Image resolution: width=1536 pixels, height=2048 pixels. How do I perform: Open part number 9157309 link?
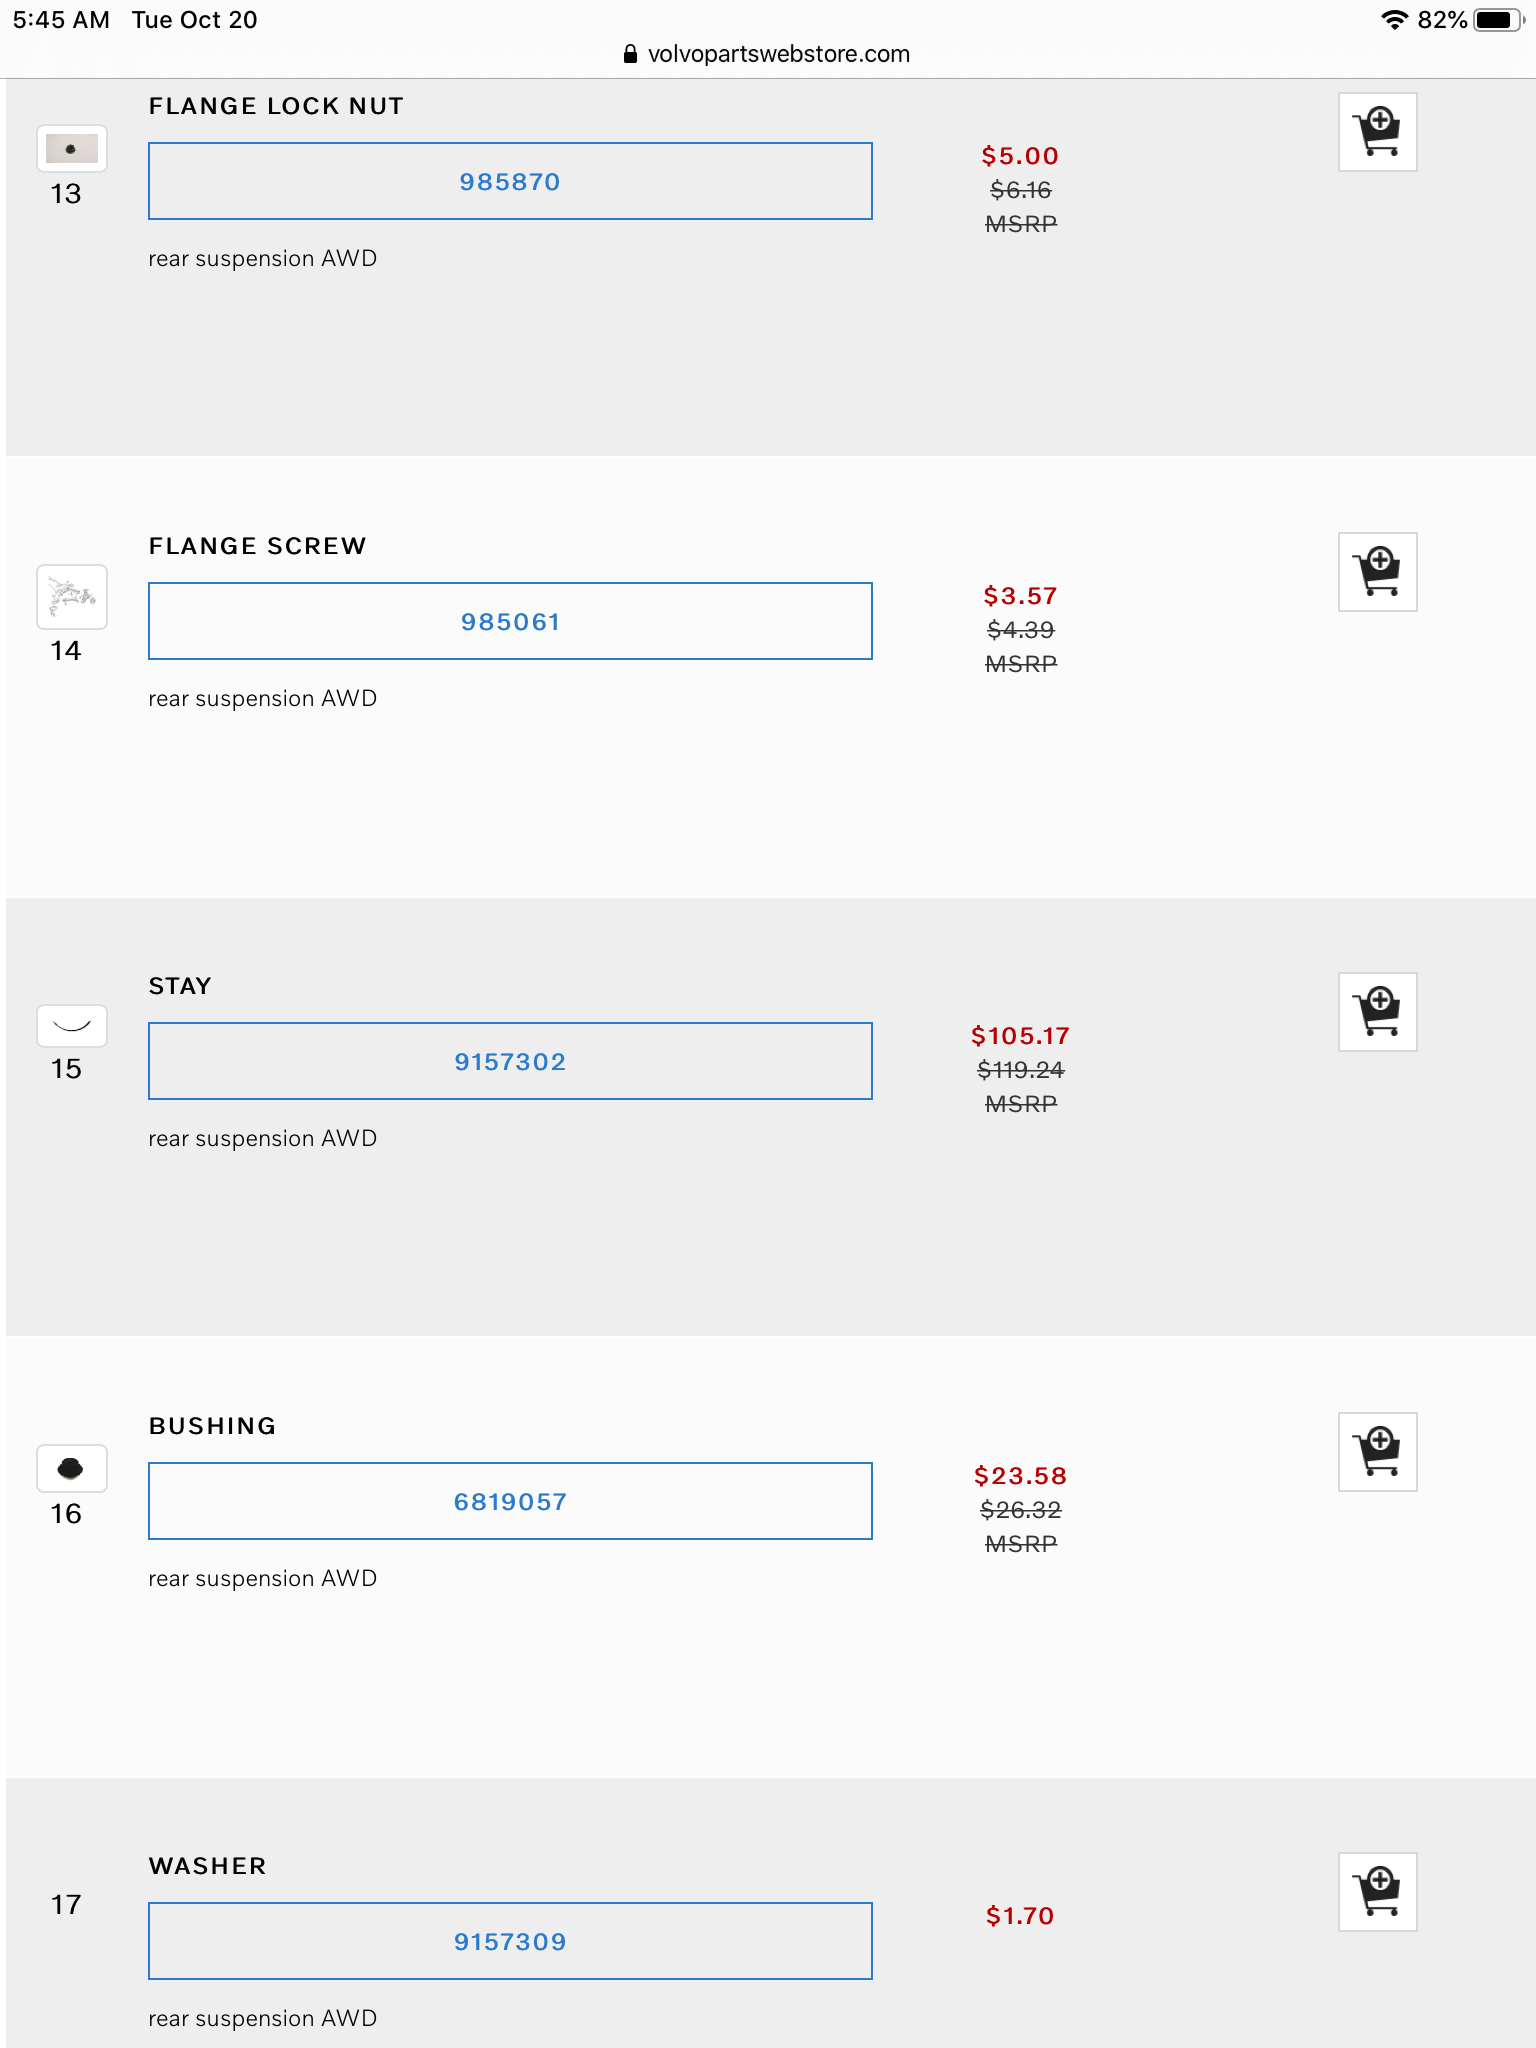point(510,1942)
